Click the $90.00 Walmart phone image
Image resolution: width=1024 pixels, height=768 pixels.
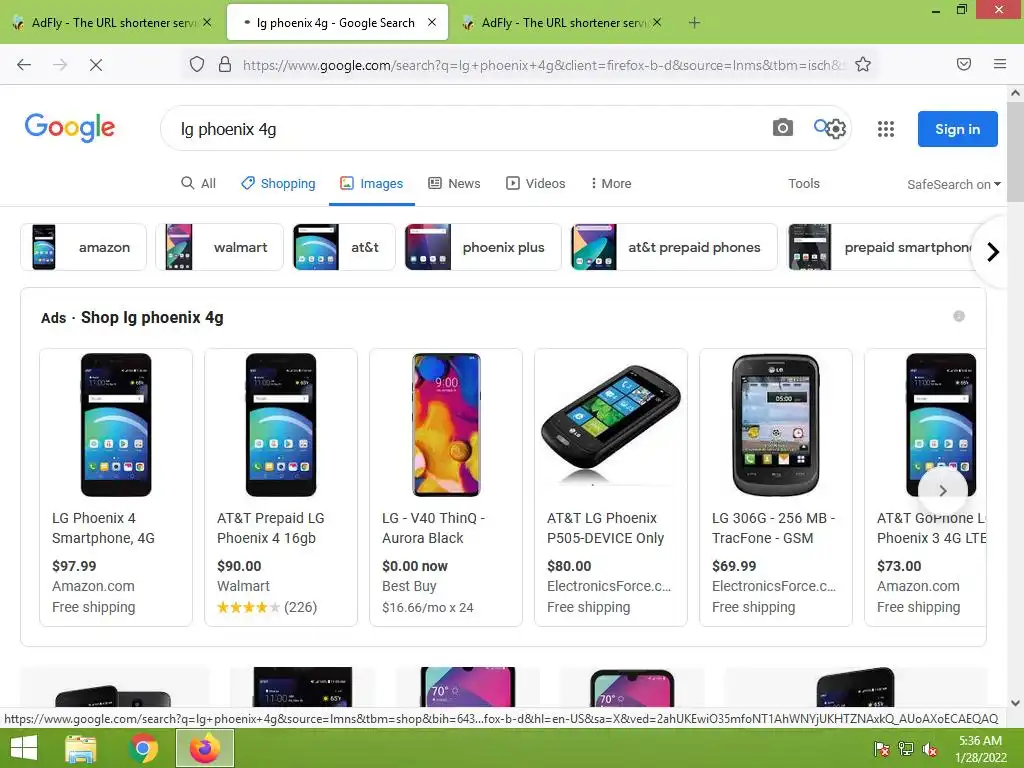tap(281, 424)
